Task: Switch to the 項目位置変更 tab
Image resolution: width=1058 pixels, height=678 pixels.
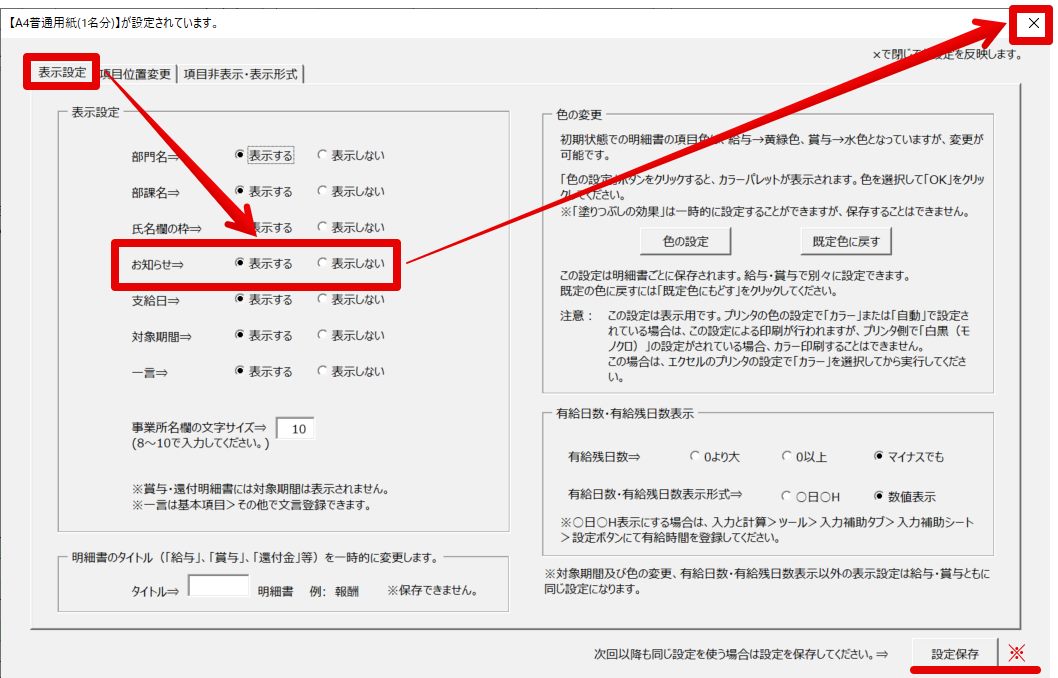Action: tap(136, 74)
